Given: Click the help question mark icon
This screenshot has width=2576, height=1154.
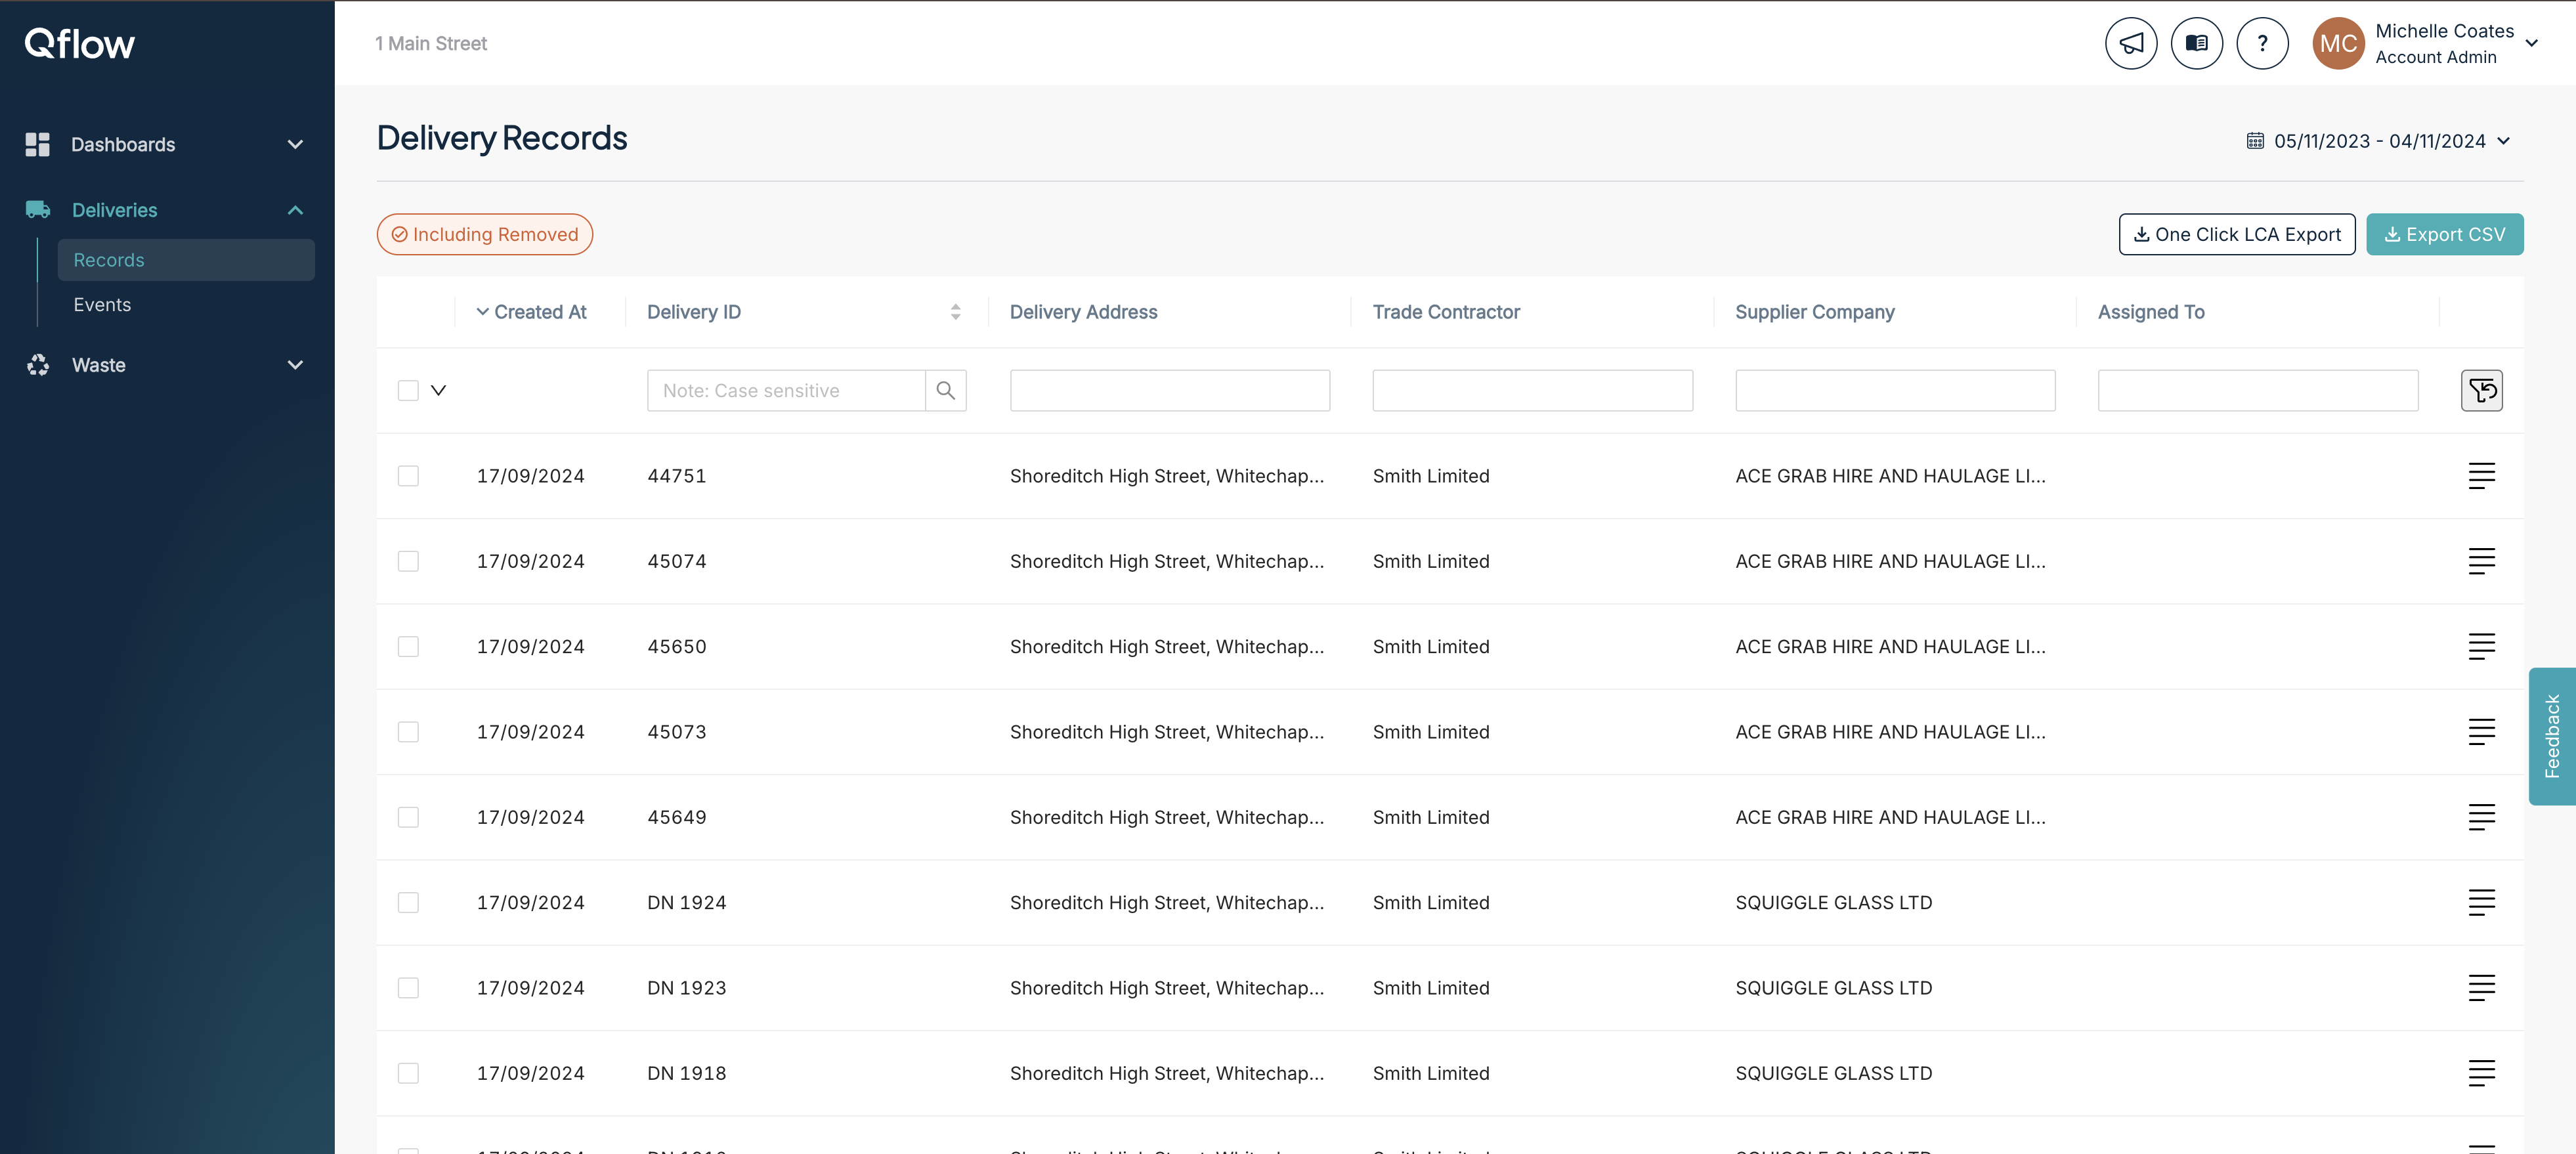Looking at the screenshot, I should (x=2262, y=42).
